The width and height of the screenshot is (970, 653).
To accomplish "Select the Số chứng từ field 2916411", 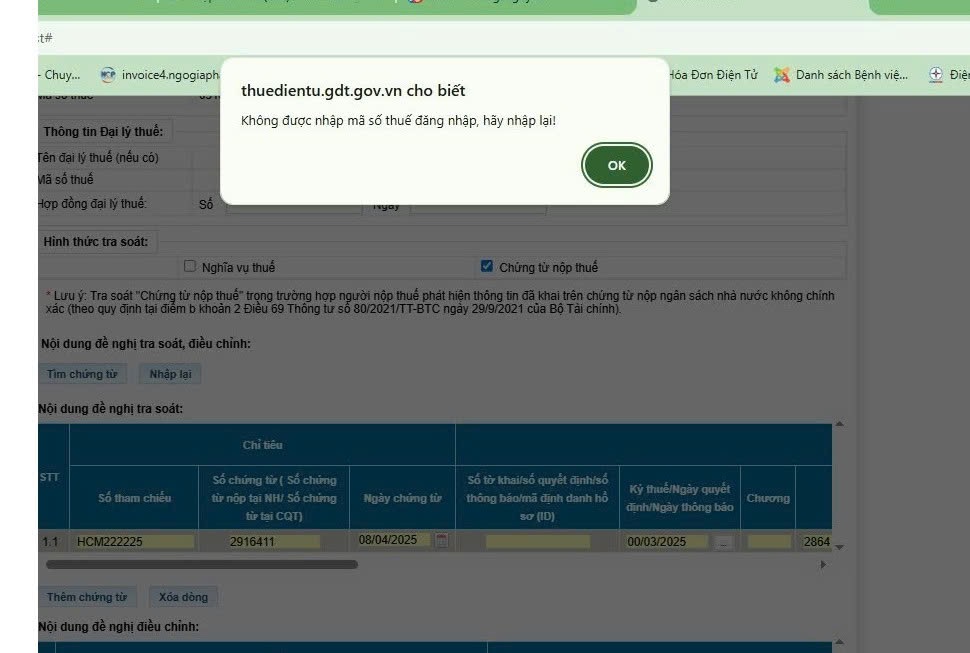I will (x=273, y=542).
